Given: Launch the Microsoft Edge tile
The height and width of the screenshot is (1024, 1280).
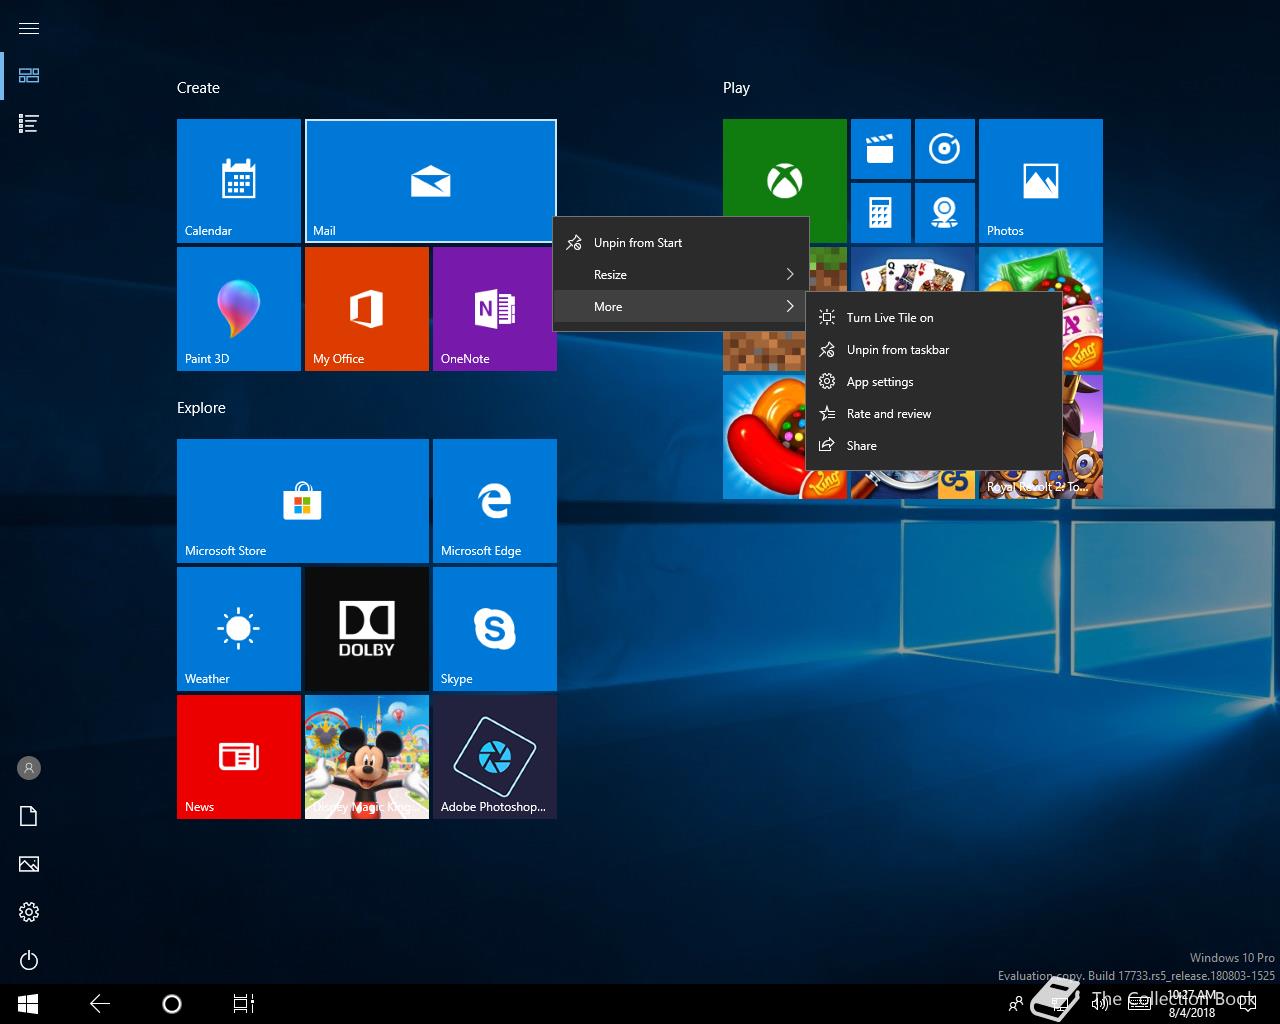Looking at the screenshot, I should (495, 501).
